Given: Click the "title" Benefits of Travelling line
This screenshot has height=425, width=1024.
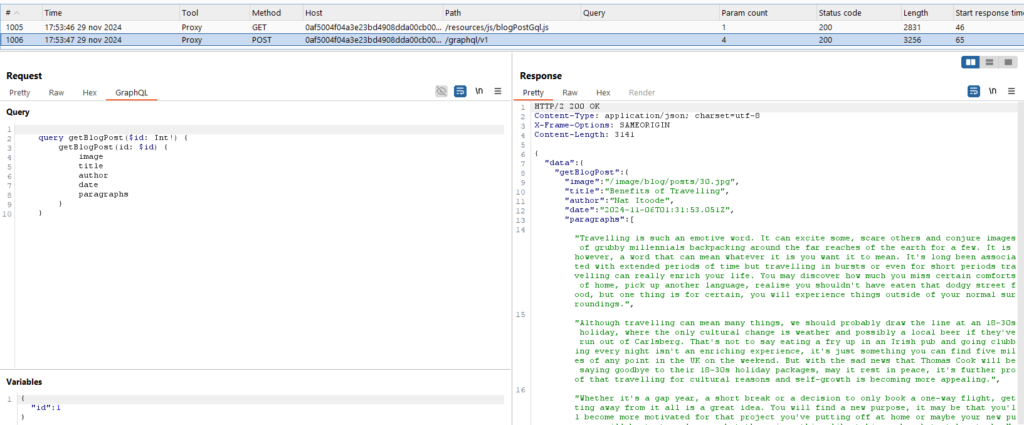Looking at the screenshot, I should click(647, 191).
